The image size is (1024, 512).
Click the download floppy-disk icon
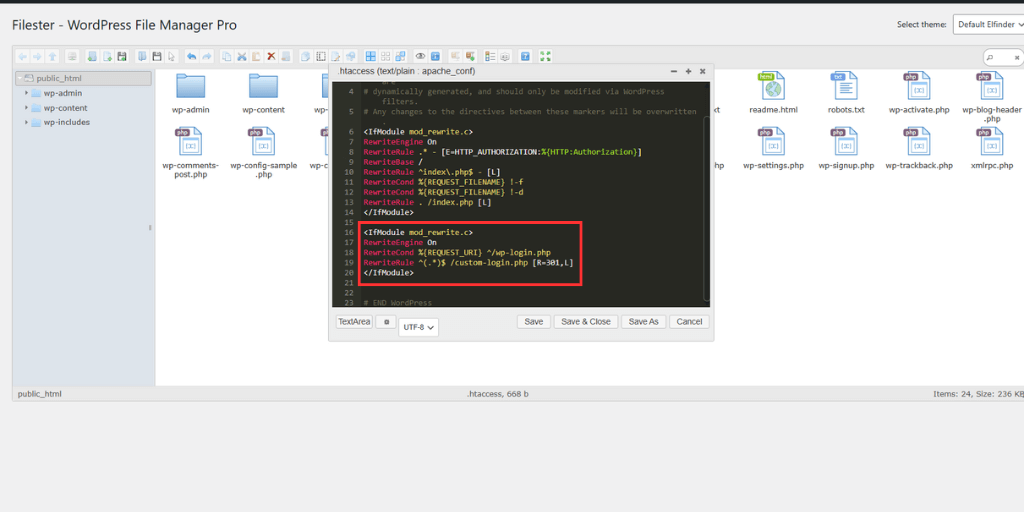coord(157,56)
